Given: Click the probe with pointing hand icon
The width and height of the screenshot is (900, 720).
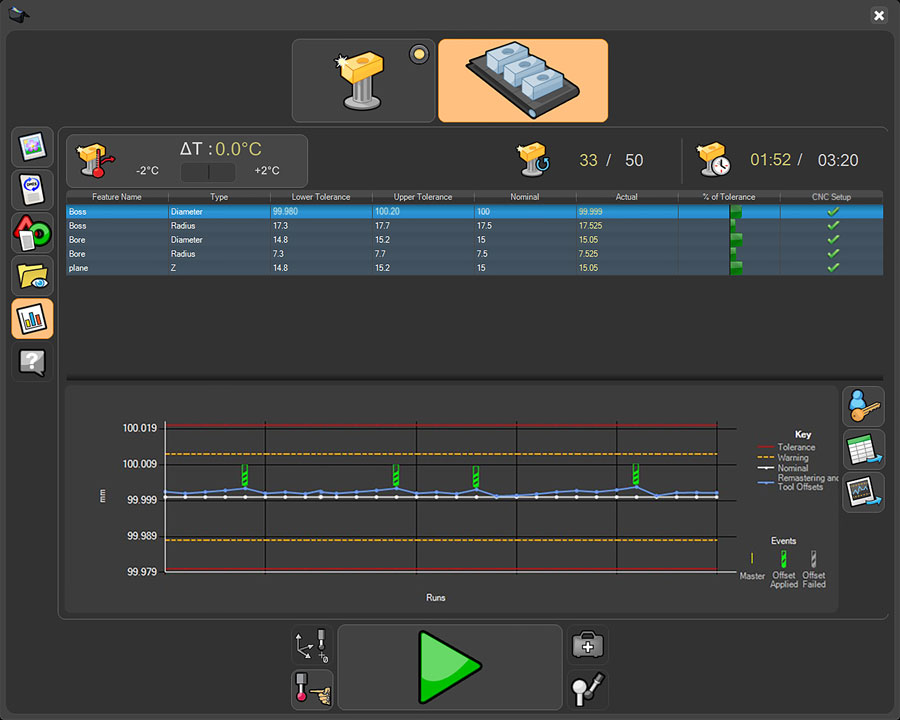Looking at the screenshot, I should click(x=311, y=689).
